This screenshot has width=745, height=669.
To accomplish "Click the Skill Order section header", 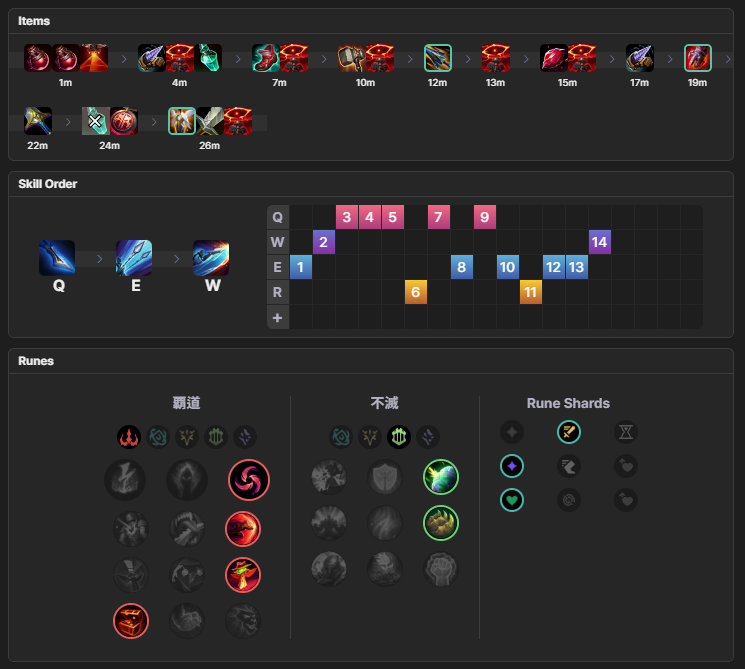I will coord(48,184).
